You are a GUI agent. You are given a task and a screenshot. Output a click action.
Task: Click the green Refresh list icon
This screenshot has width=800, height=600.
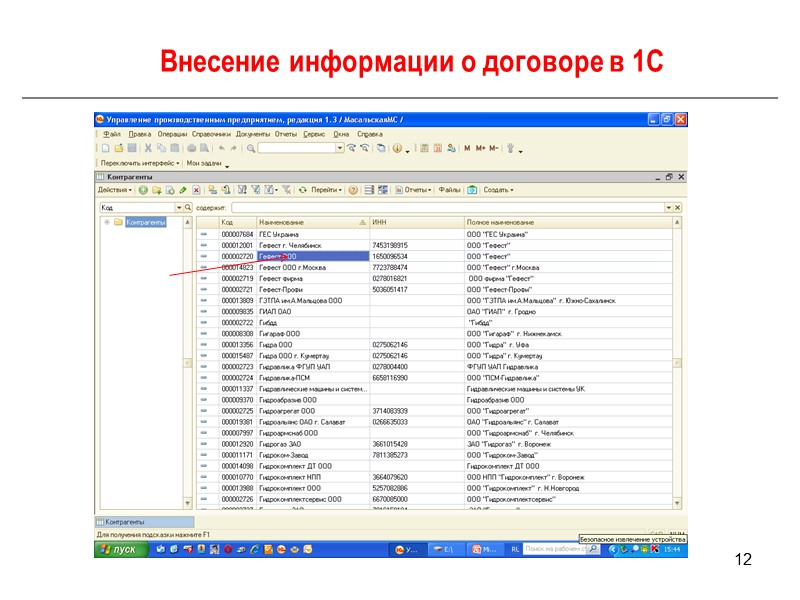pyautogui.click(x=303, y=190)
